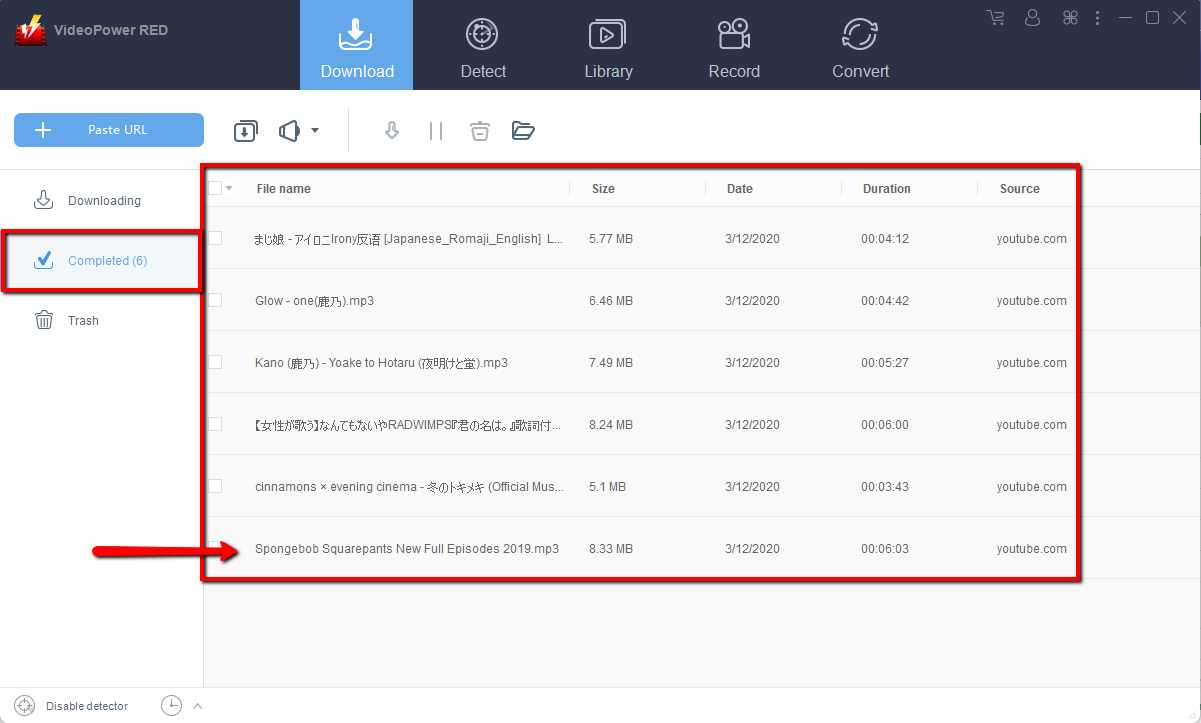1201x723 pixels.
Task: Click the Paste URL button
Action: coord(109,130)
